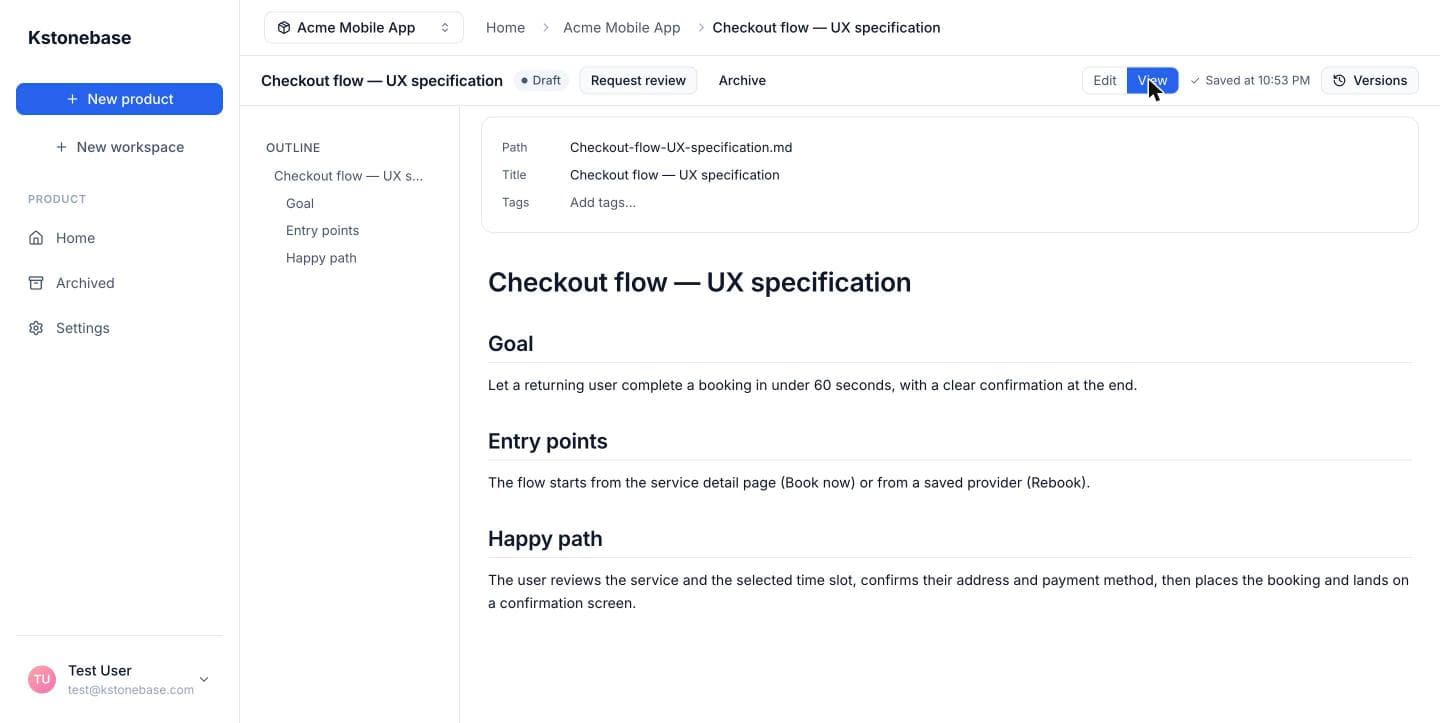The width and height of the screenshot is (1440, 723).
Task: Click the plus icon beside New workspace
Action: (x=61, y=147)
